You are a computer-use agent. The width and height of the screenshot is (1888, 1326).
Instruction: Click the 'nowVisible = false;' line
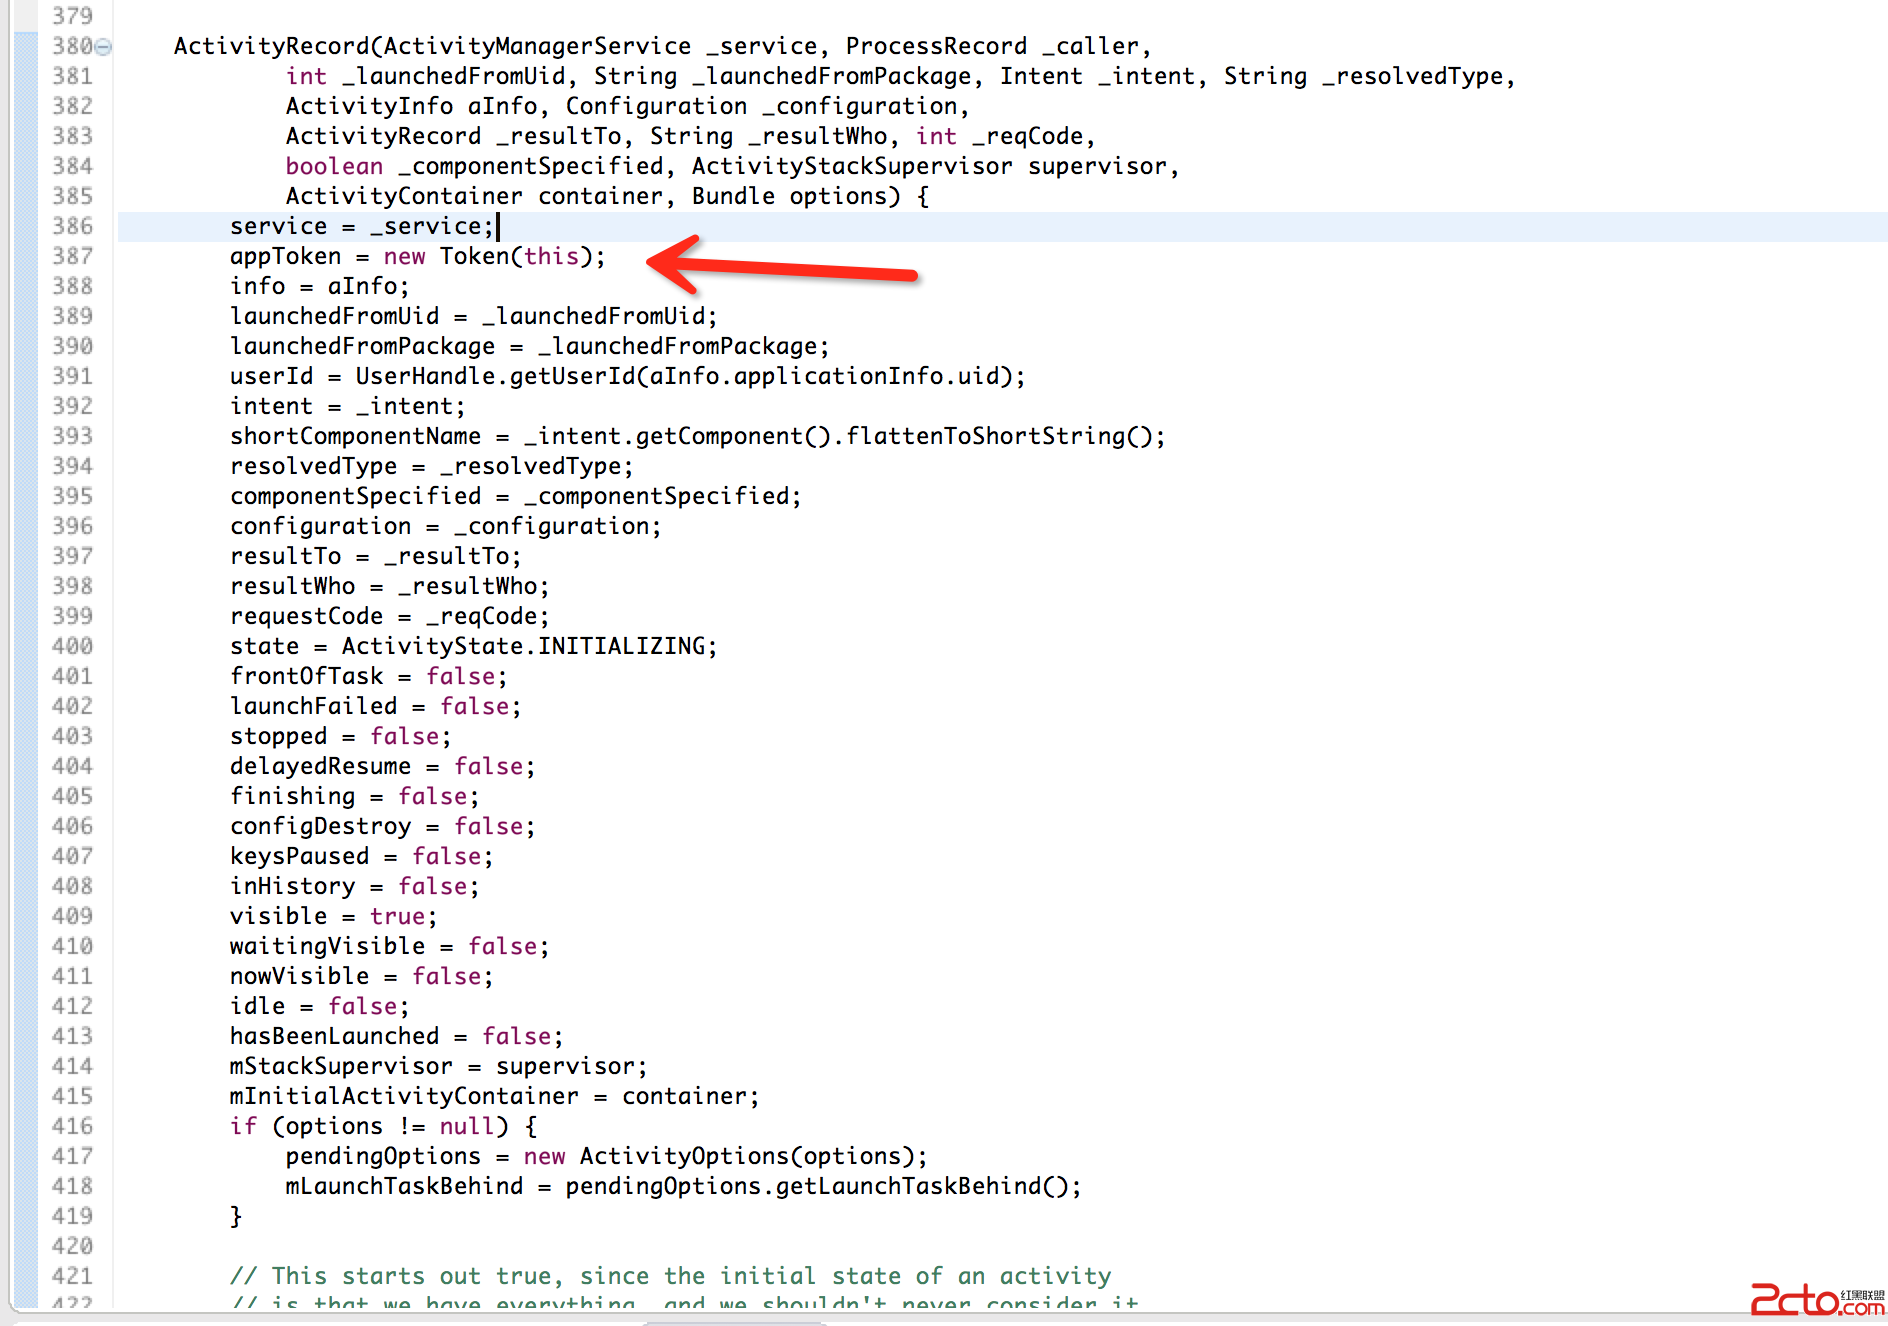pos(362,976)
